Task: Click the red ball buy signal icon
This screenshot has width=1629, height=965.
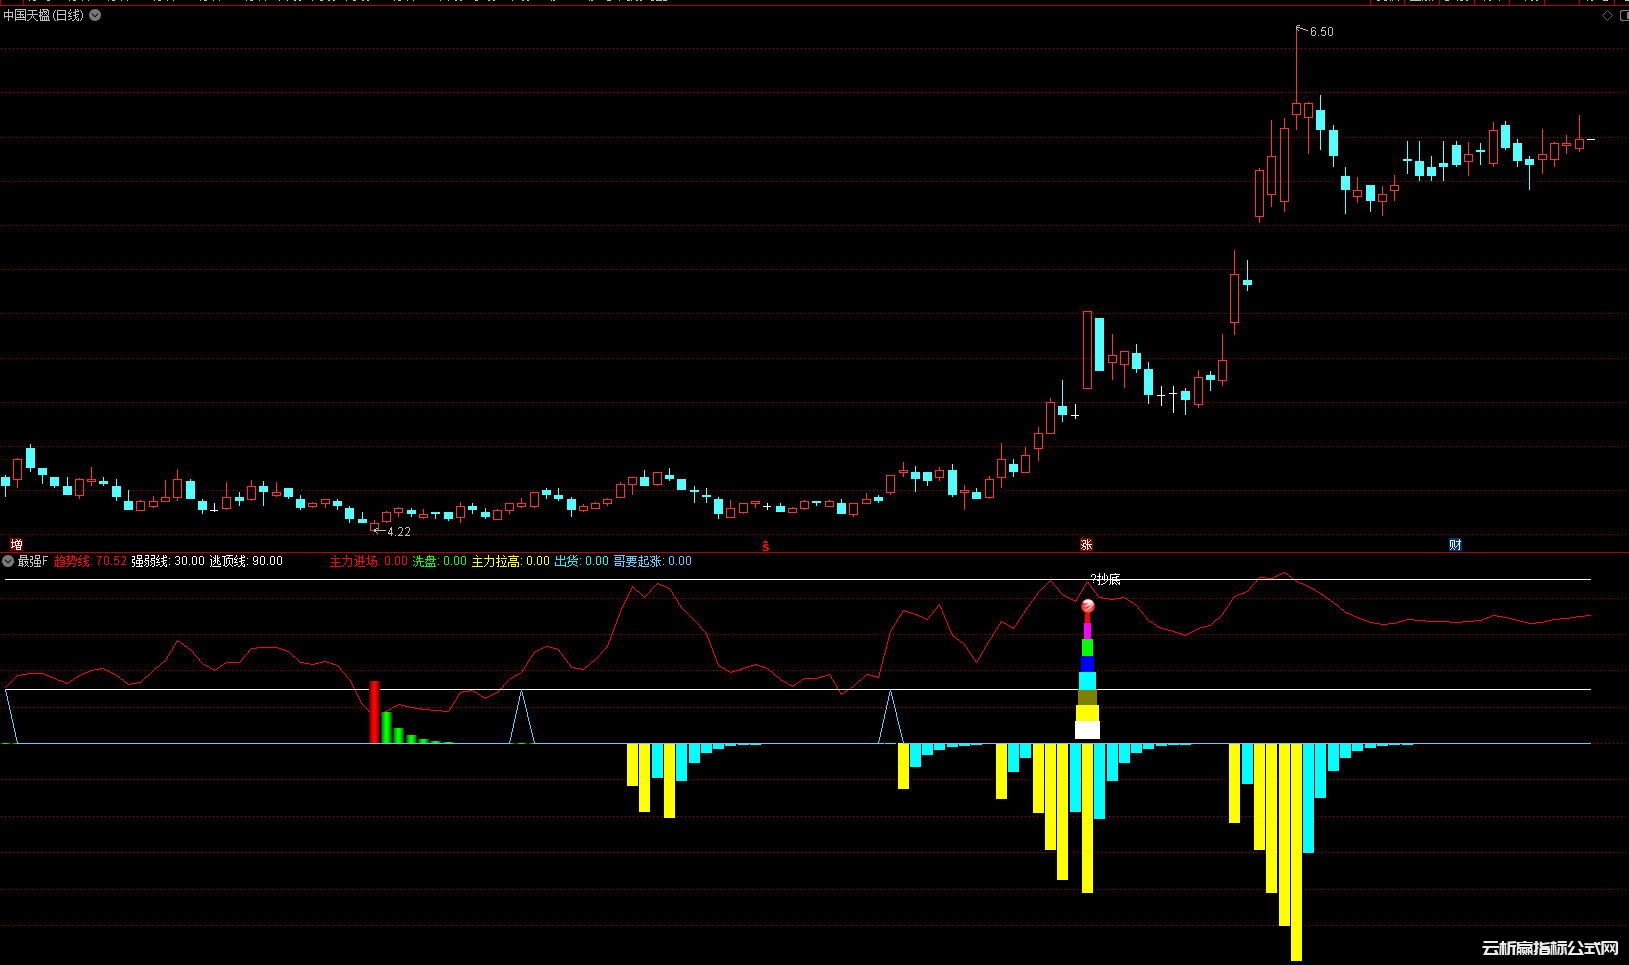Action: tap(1088, 606)
